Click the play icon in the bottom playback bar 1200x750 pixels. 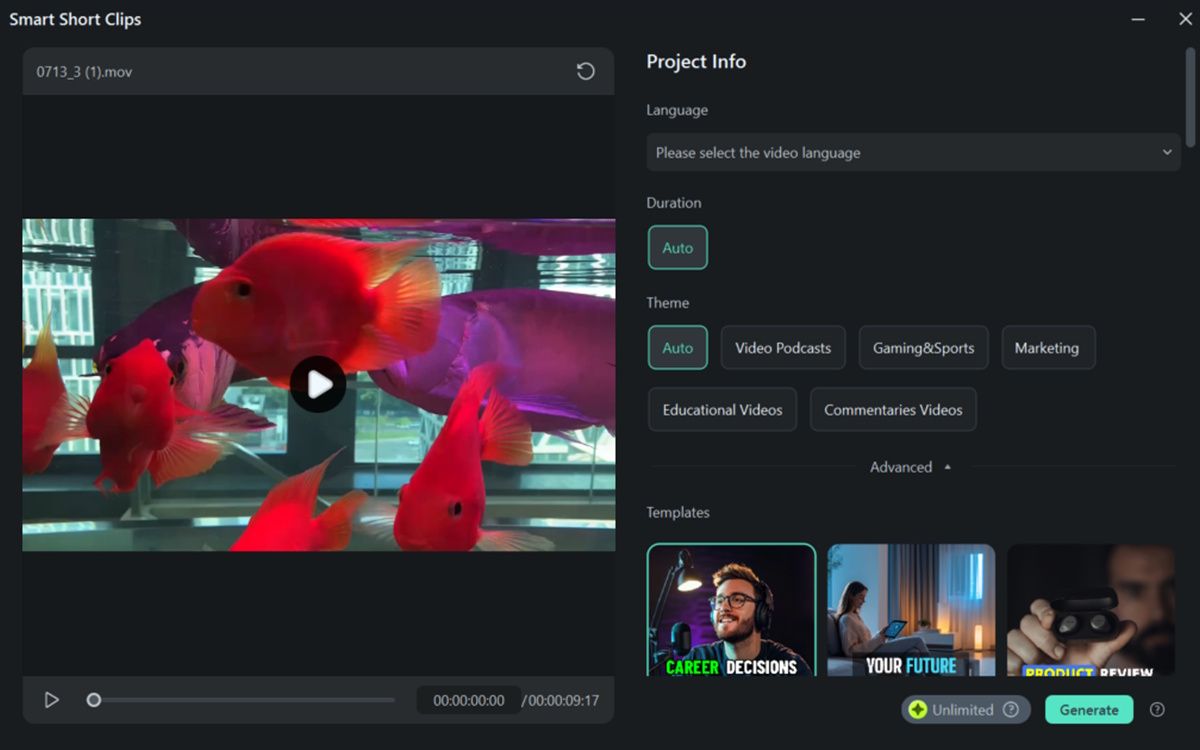52,700
